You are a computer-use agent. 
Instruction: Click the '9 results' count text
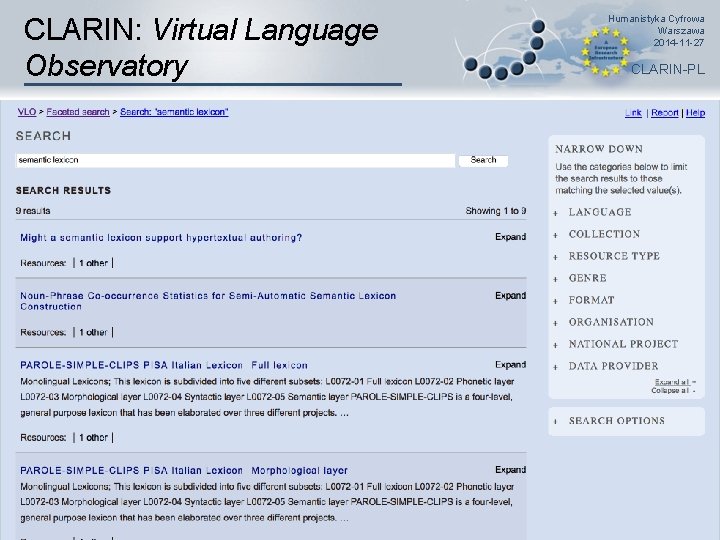point(33,211)
